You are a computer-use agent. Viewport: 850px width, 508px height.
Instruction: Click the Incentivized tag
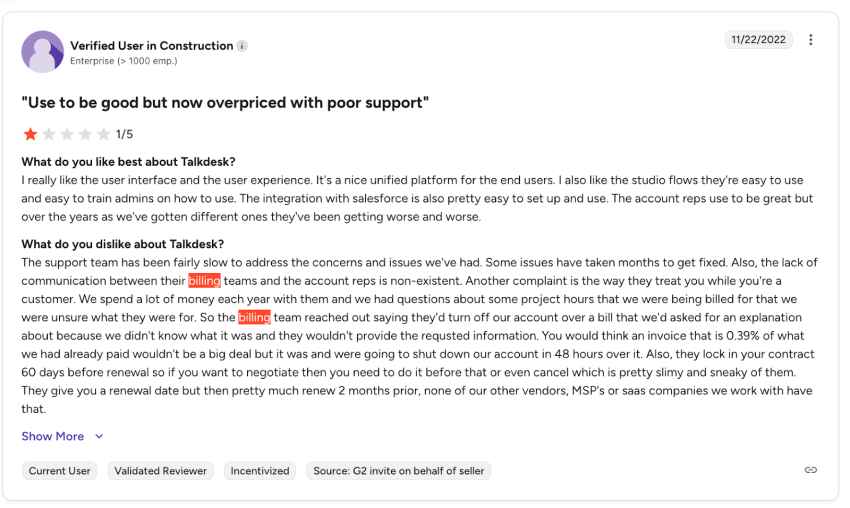(260, 470)
